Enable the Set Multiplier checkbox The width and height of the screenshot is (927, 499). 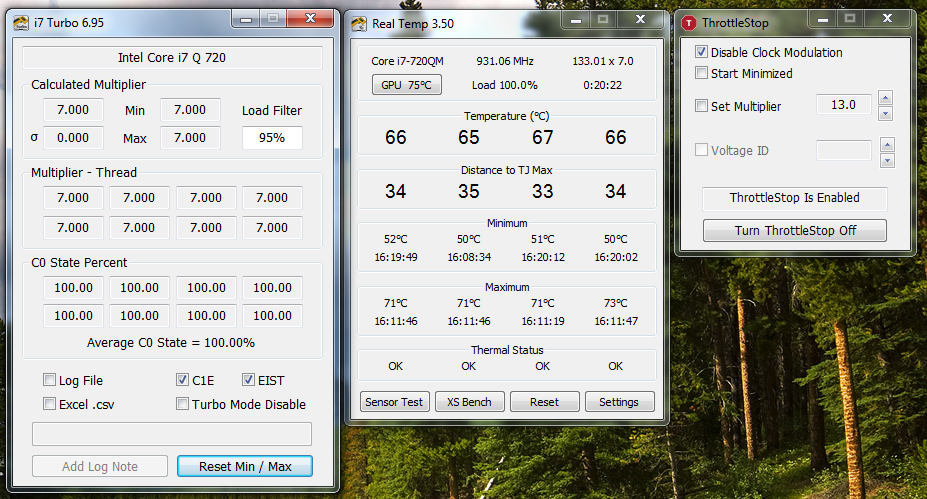tap(701, 106)
